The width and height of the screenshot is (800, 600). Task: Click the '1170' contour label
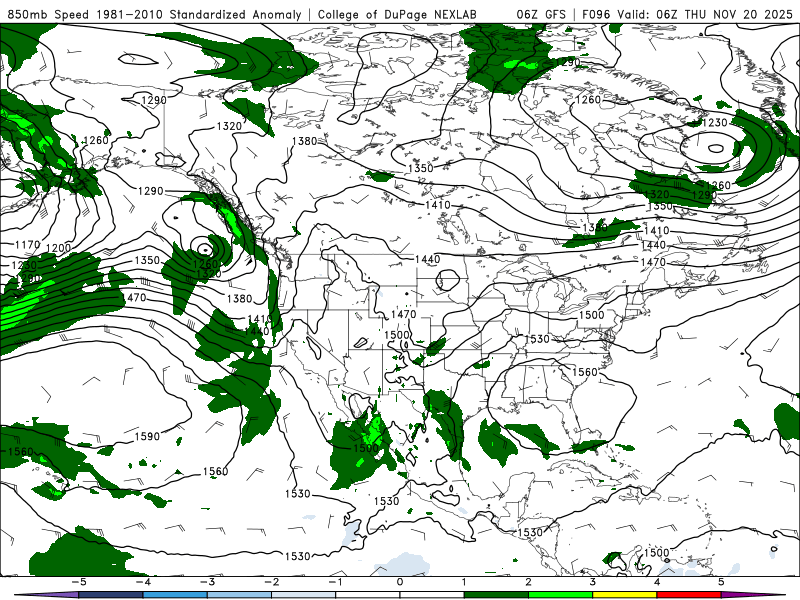click(x=27, y=245)
